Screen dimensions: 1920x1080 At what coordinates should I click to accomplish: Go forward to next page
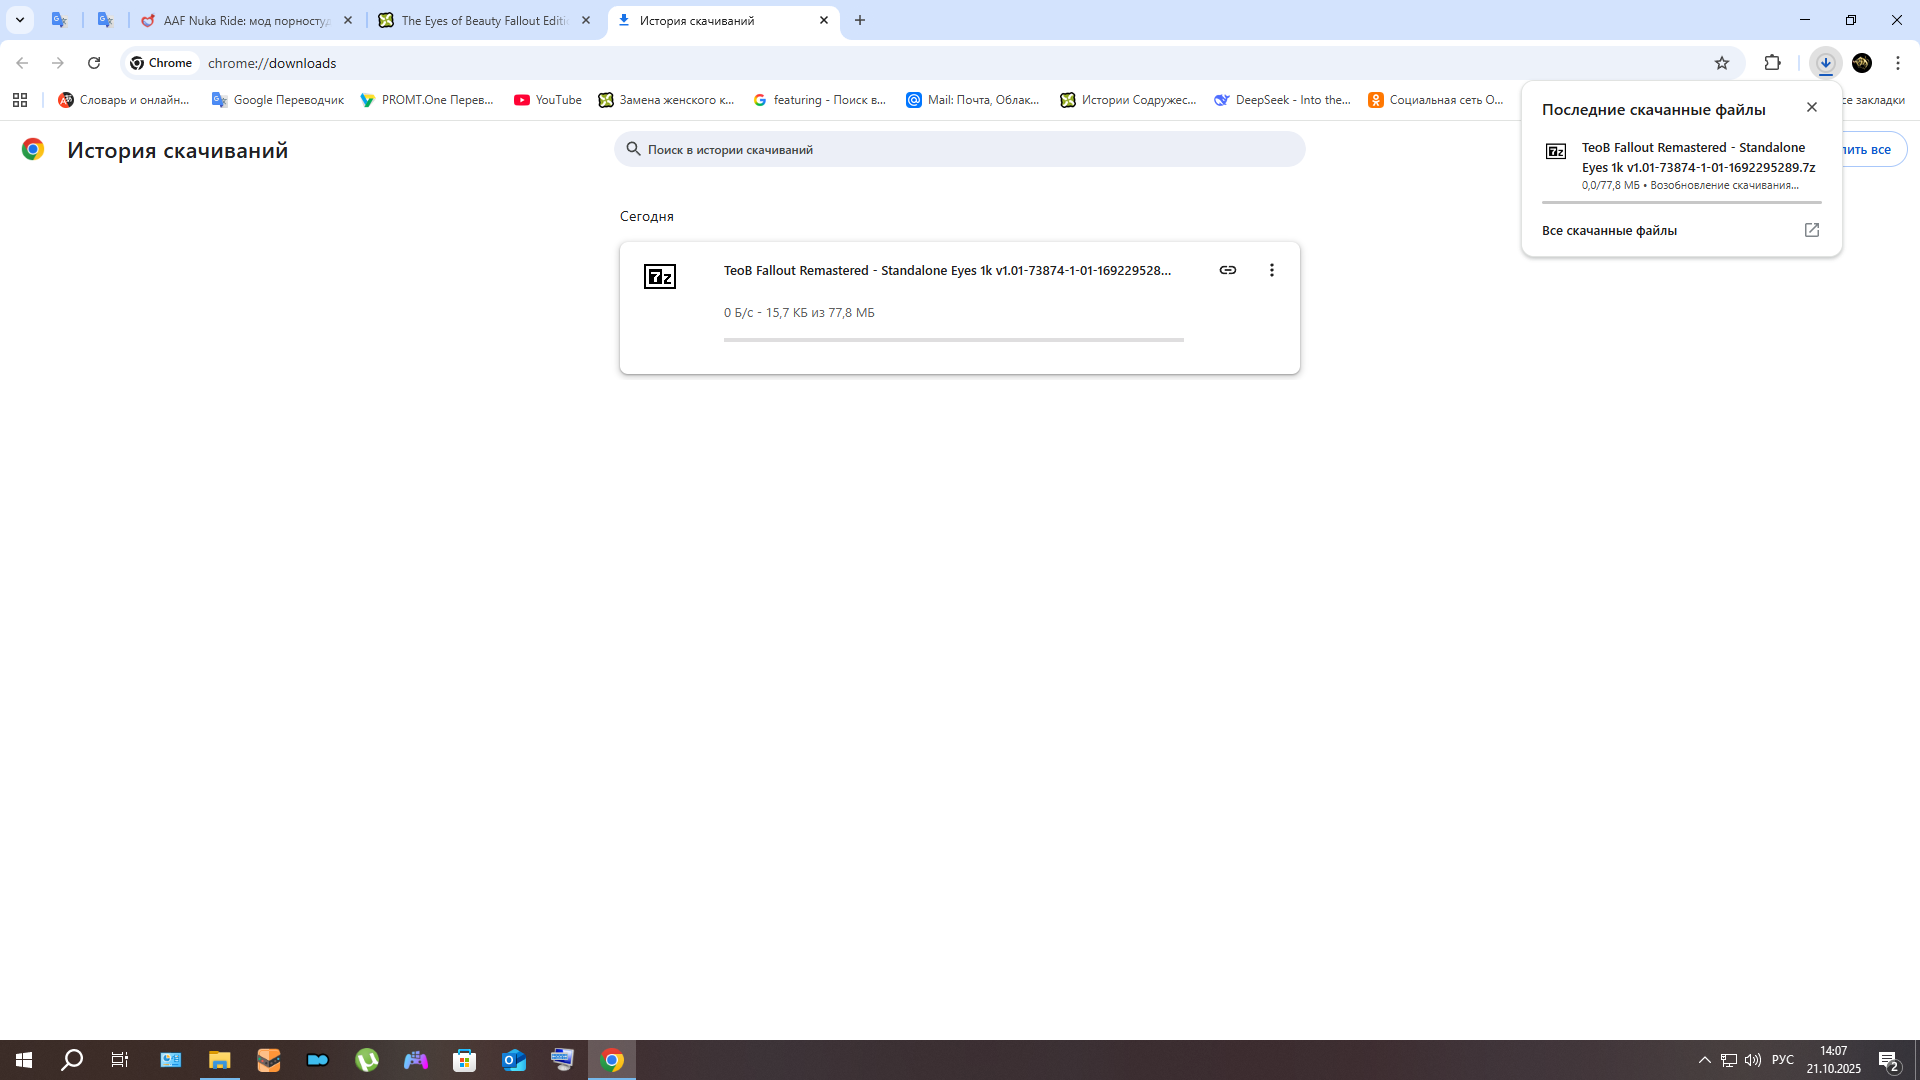point(58,63)
